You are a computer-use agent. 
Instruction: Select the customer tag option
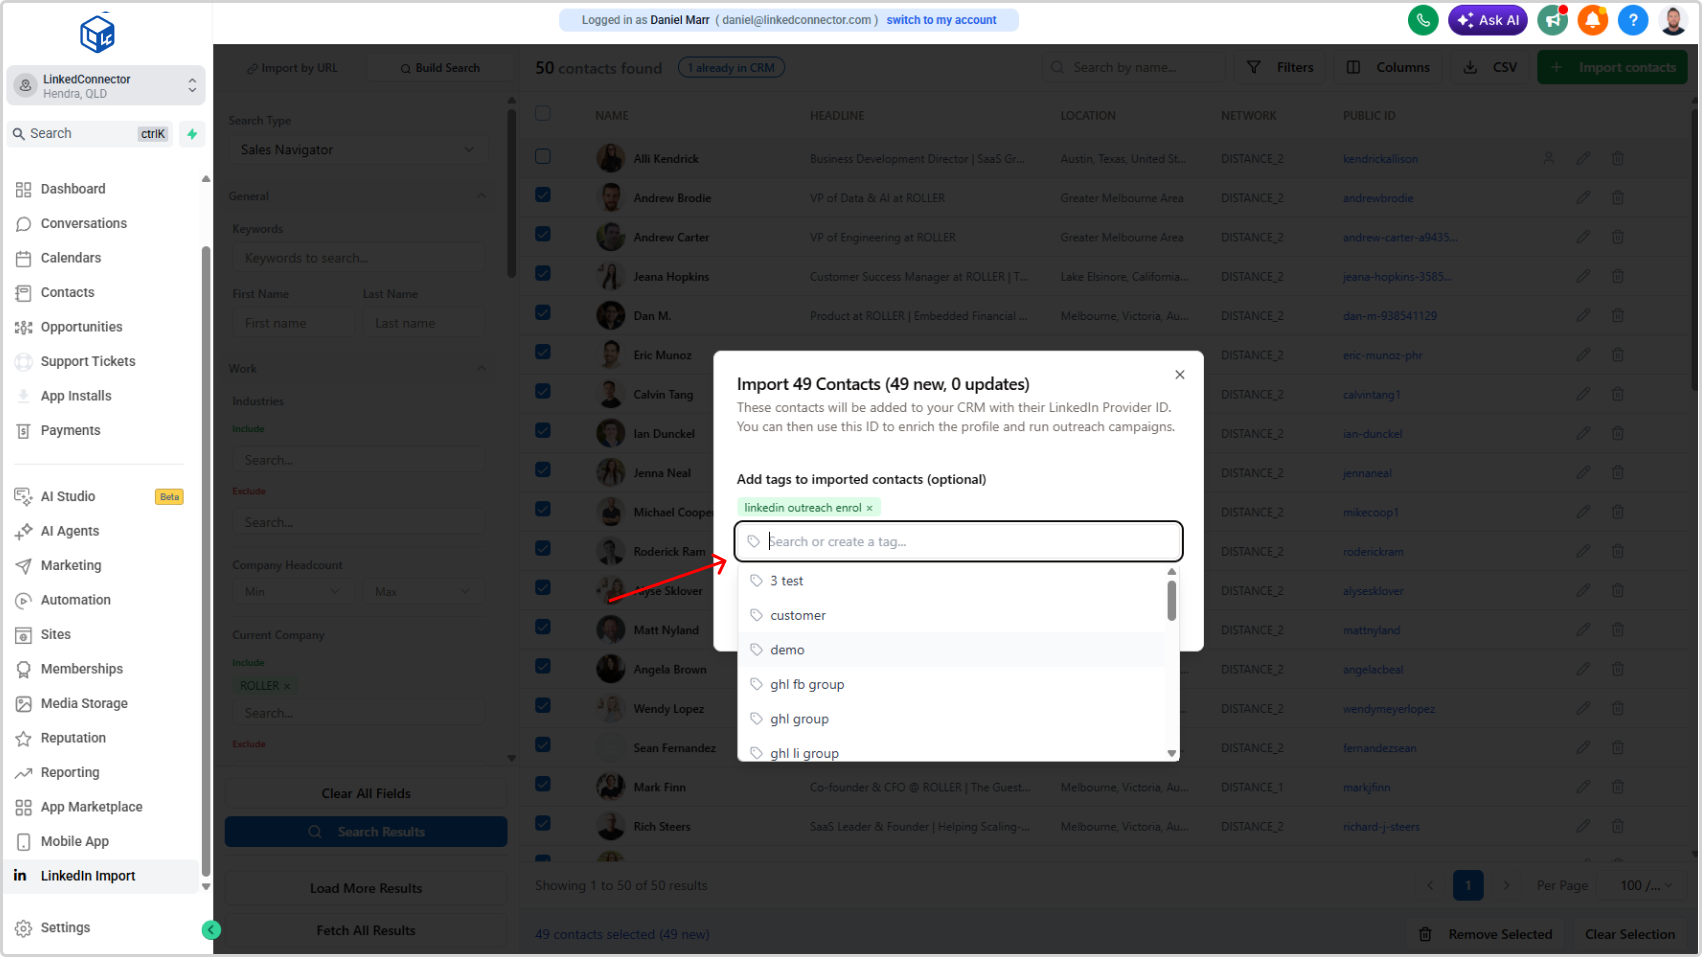click(952, 615)
